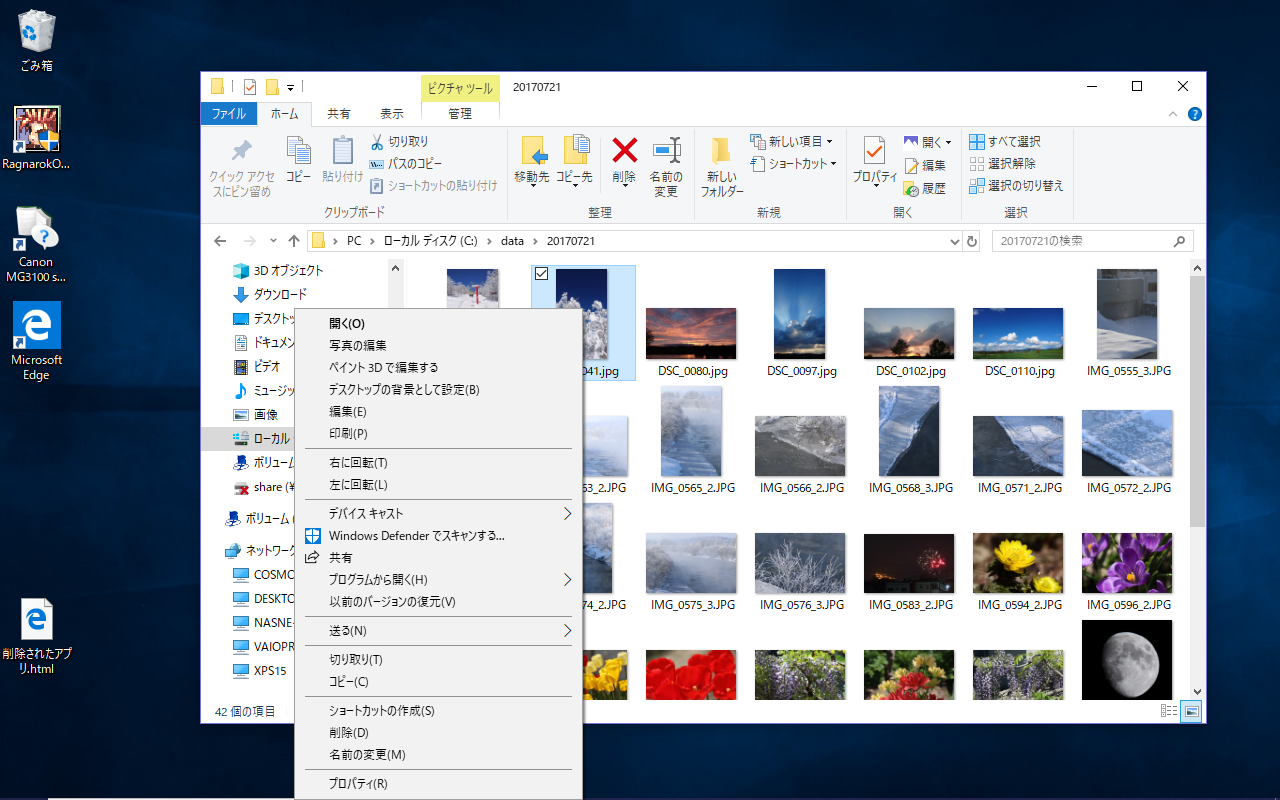Choose Delete (D) in the context menu
1280x800 pixels.
pos(438,733)
